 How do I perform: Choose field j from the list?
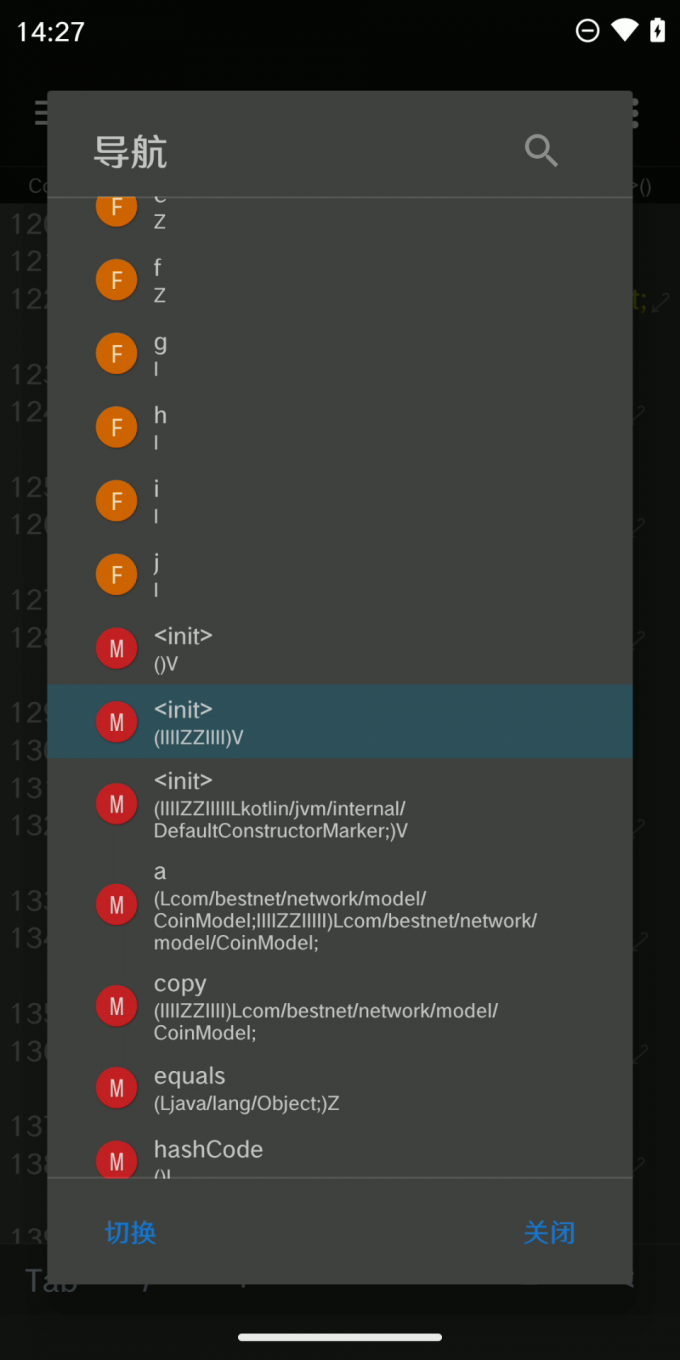(x=340, y=575)
